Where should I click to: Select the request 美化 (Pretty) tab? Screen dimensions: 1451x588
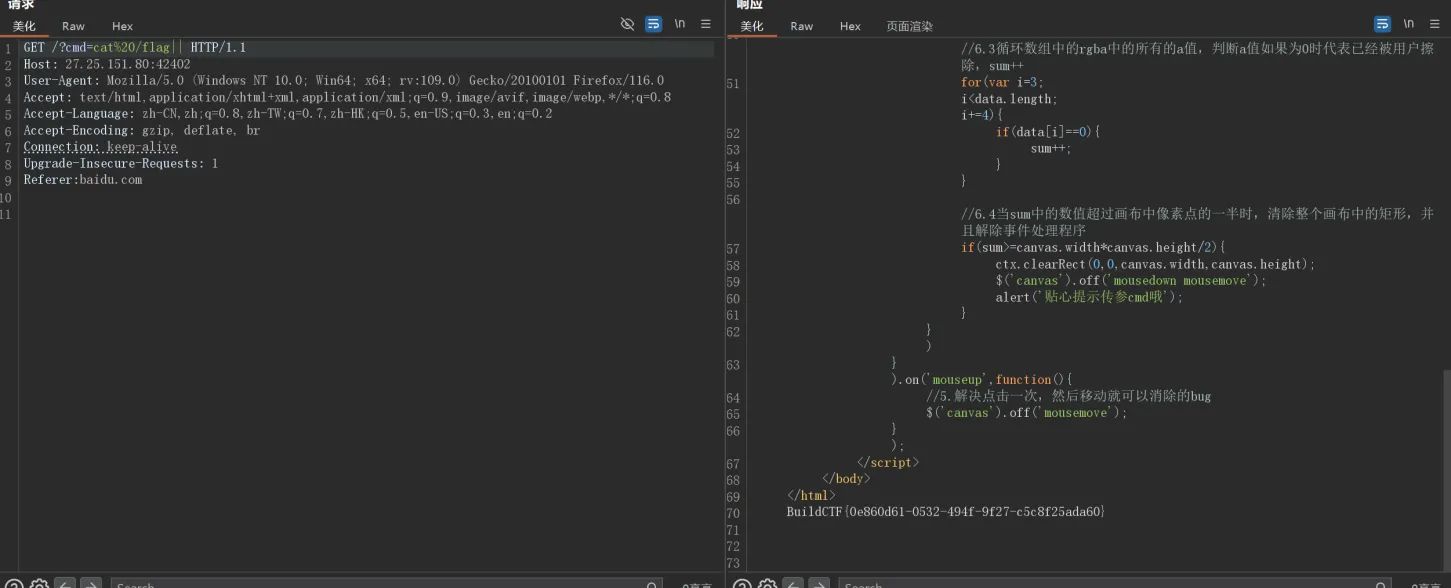(24, 26)
